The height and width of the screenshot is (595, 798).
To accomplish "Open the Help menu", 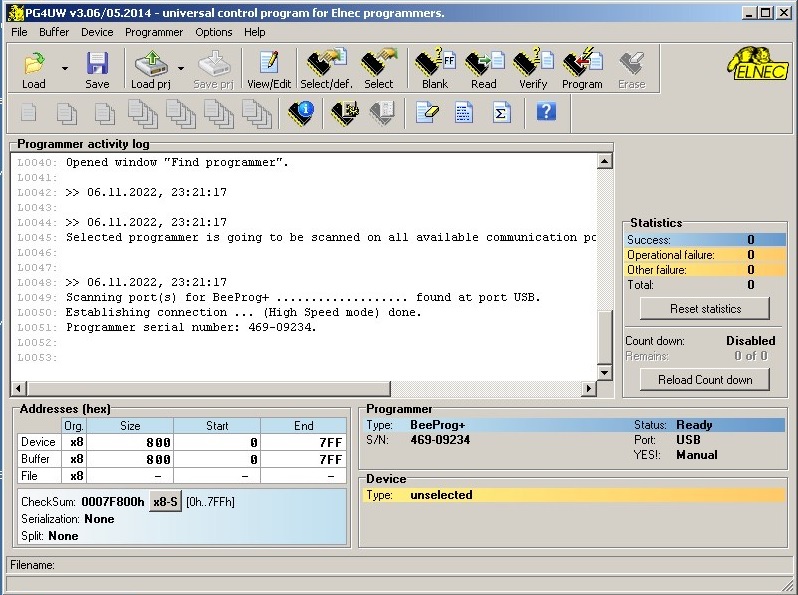I will tap(254, 32).
